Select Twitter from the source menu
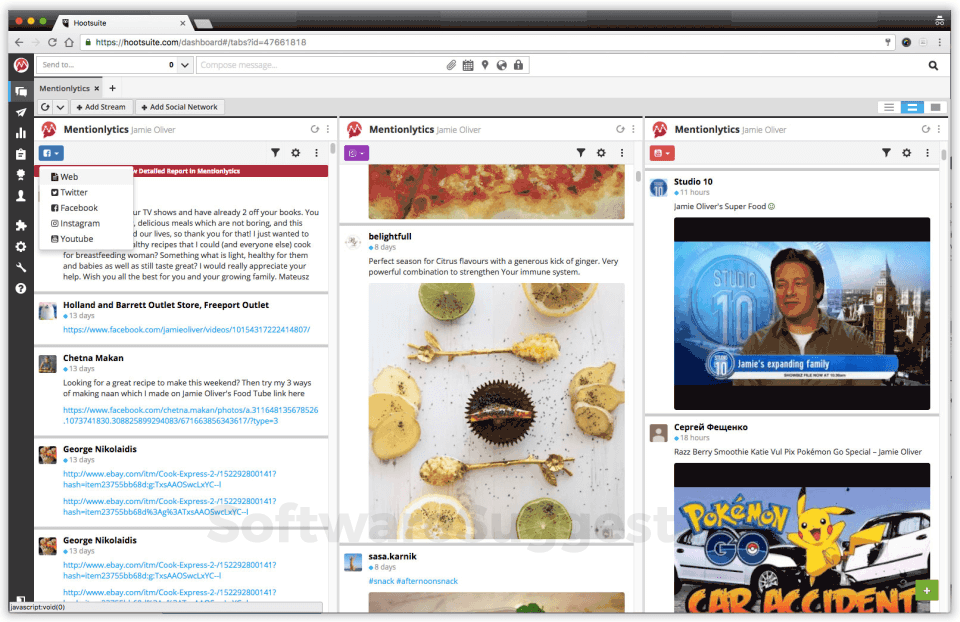The height and width of the screenshot is (622, 960). pos(86,192)
